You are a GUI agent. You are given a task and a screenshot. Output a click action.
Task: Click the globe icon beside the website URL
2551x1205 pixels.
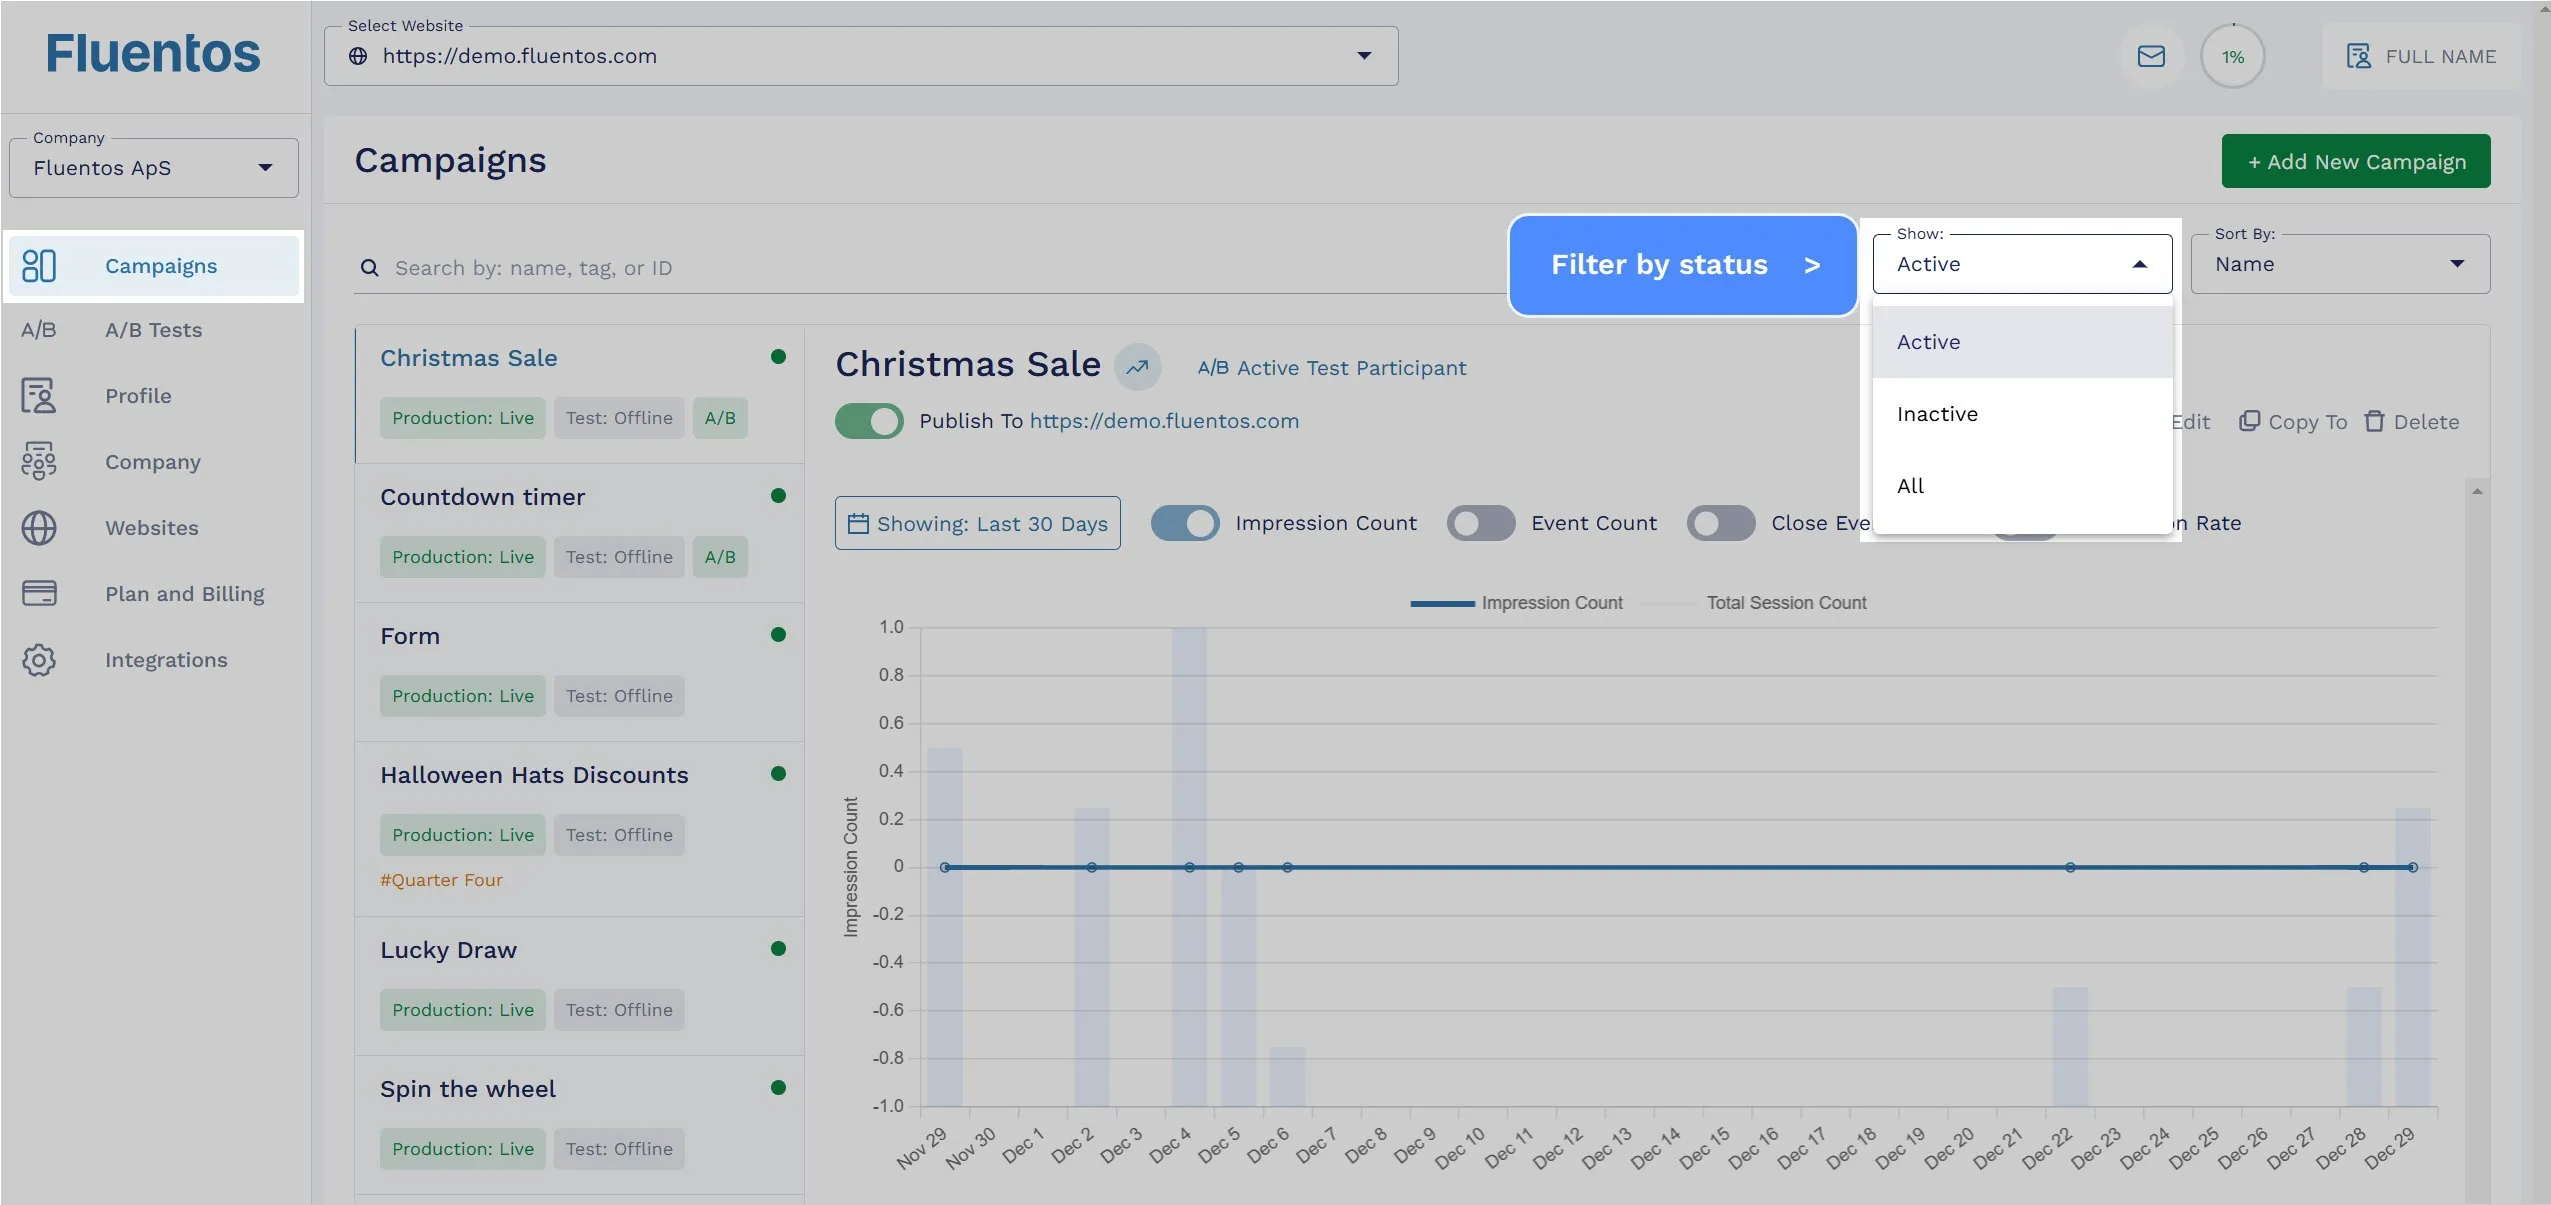[x=358, y=56]
